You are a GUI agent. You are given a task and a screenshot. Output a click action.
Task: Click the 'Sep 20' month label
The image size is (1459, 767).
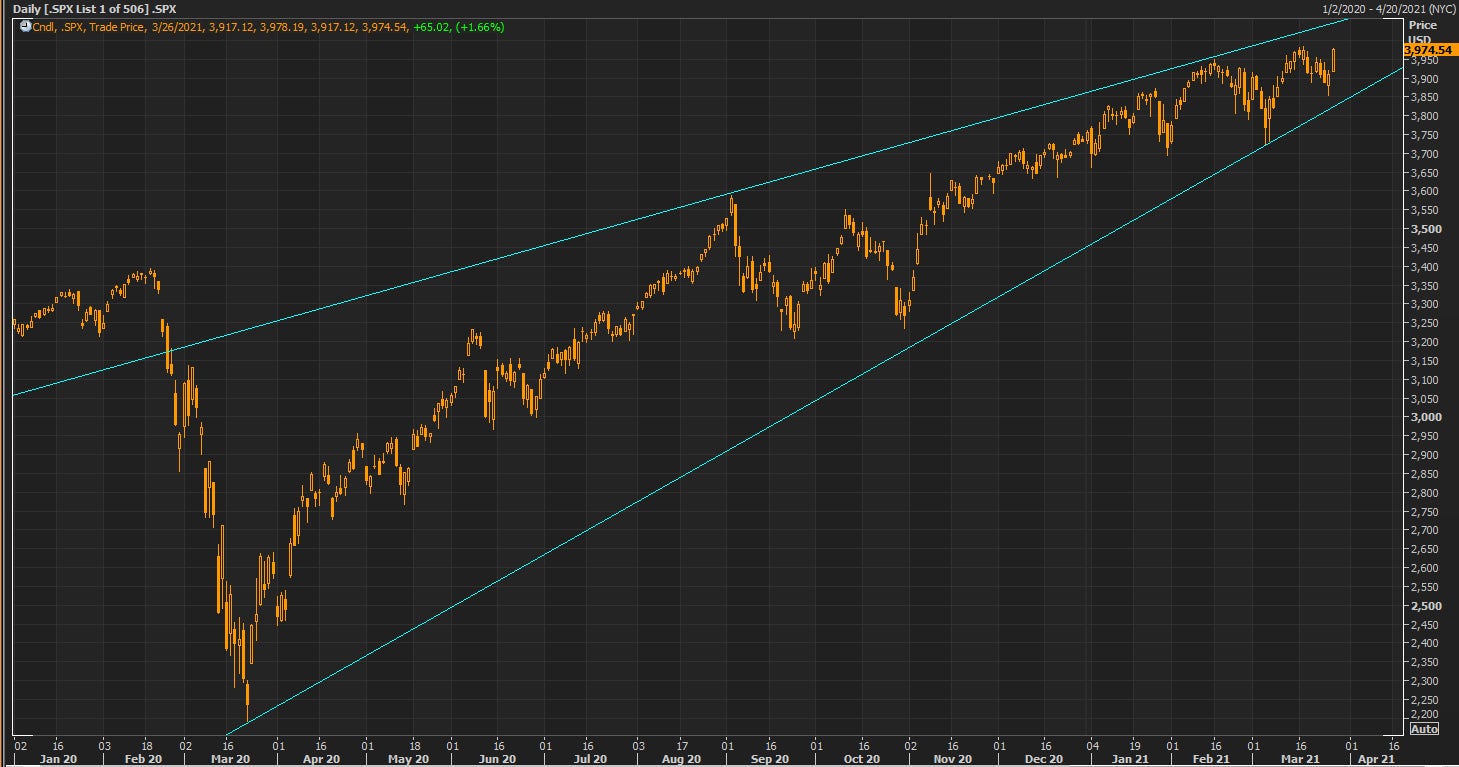point(770,759)
